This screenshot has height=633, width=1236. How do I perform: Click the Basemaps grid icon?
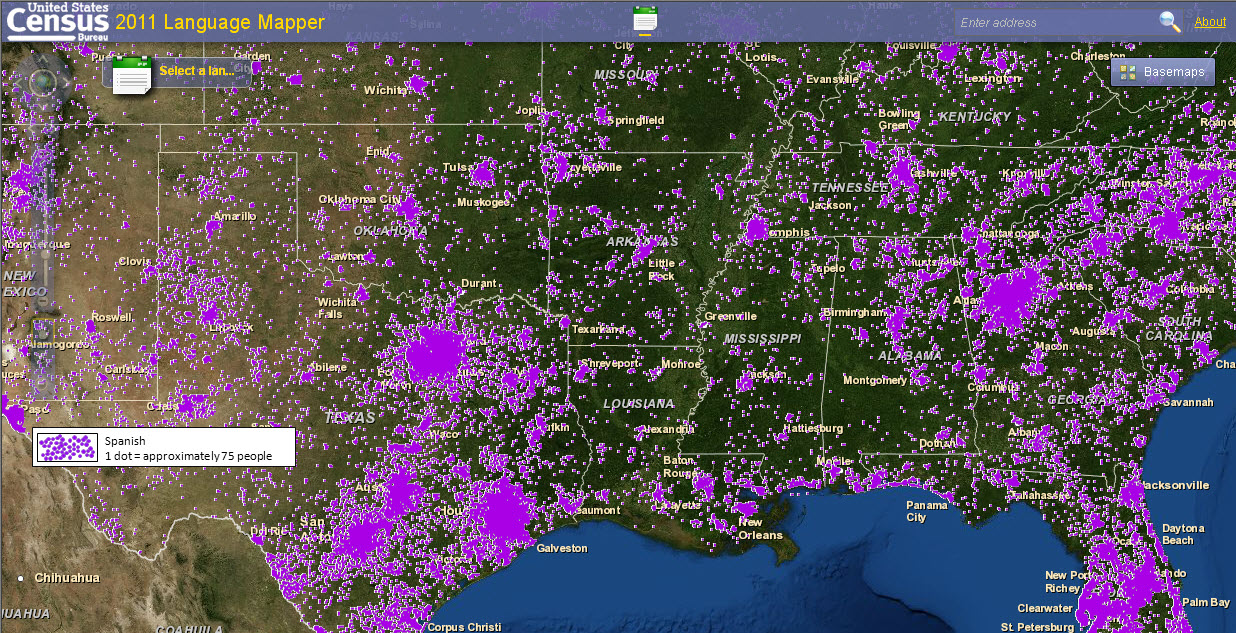1128,72
